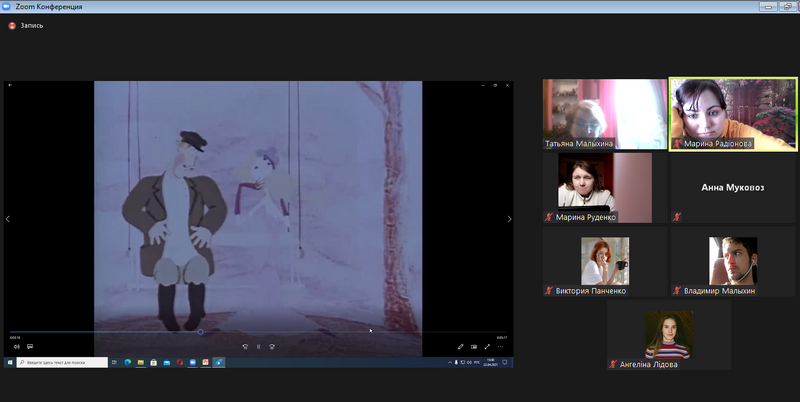800x402 pixels.
Task: Expand the video to full screen
Action: tap(487, 346)
